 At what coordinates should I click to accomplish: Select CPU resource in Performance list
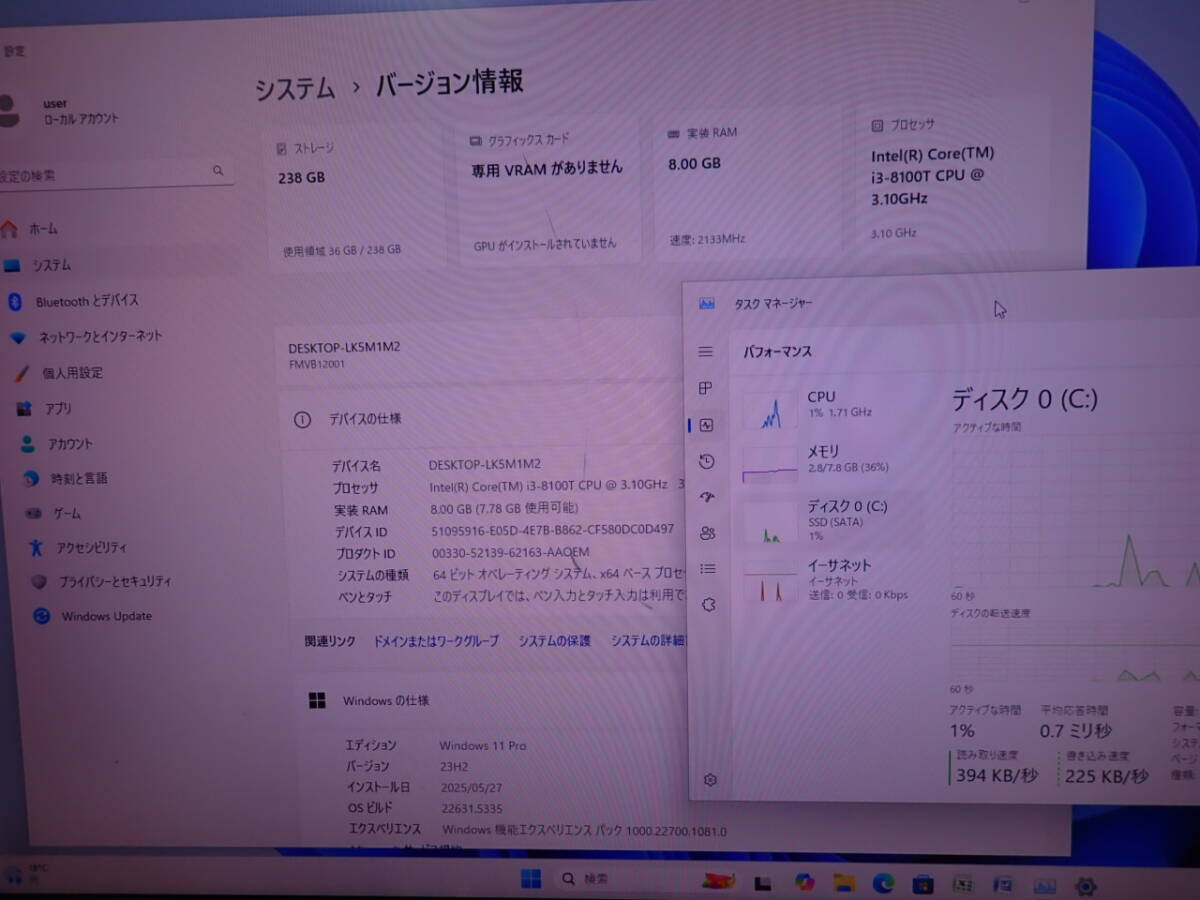coord(835,408)
